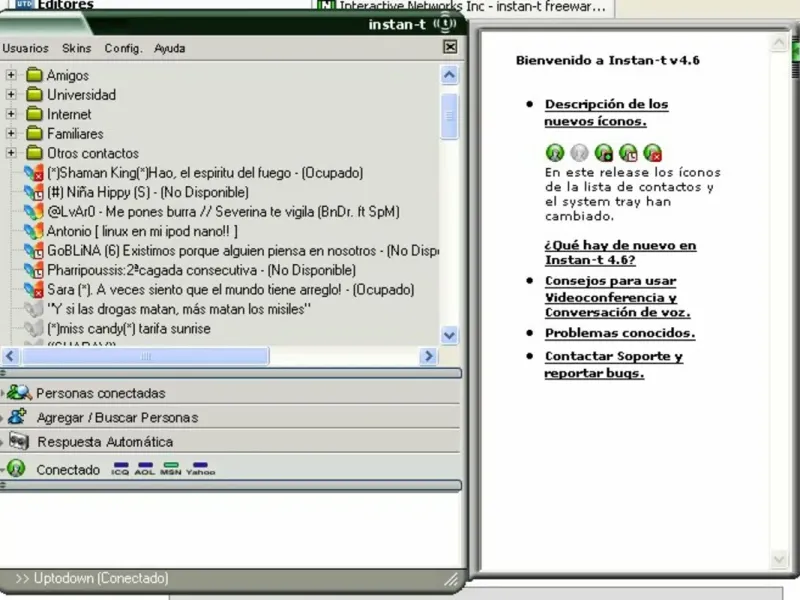800x600 pixels.
Task: Select contact Sara (*) A veces siento
Action: 230,289
